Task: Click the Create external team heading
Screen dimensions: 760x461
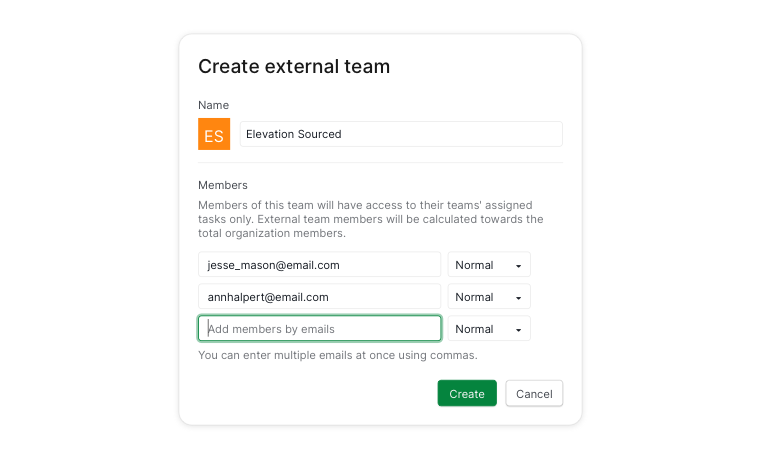Action: (294, 66)
